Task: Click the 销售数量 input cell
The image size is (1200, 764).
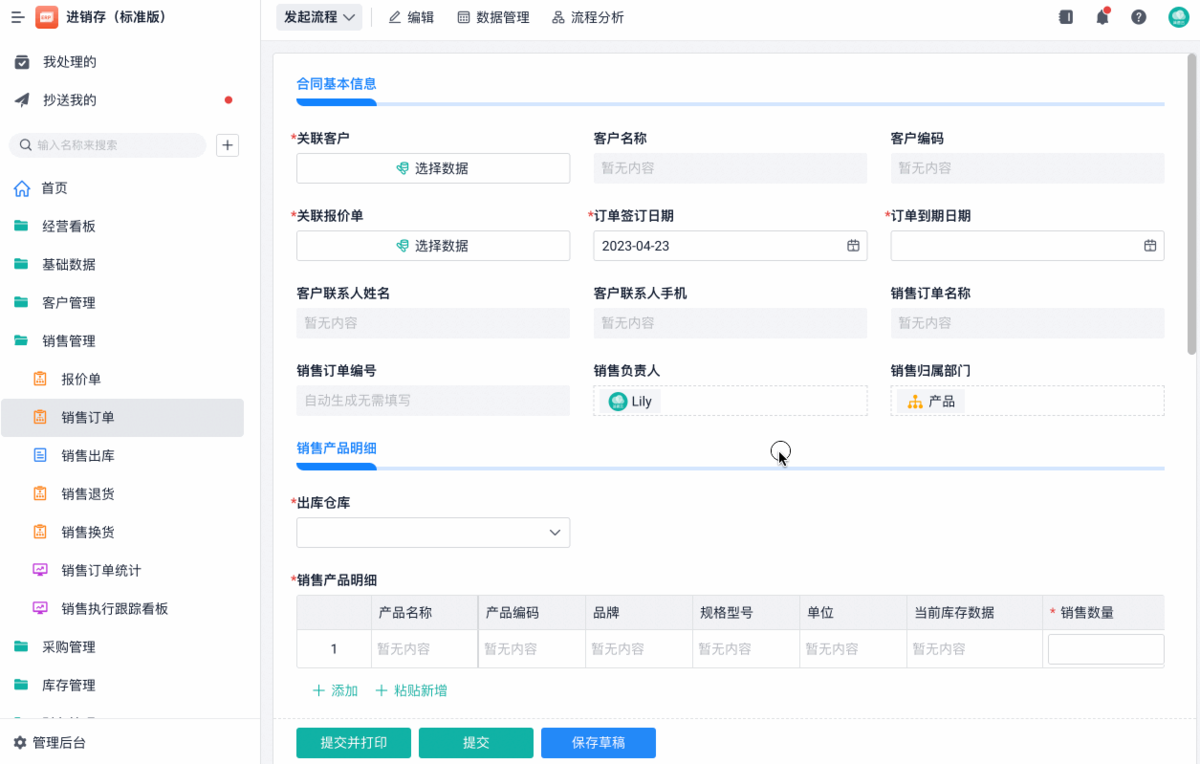Action: click(1105, 649)
